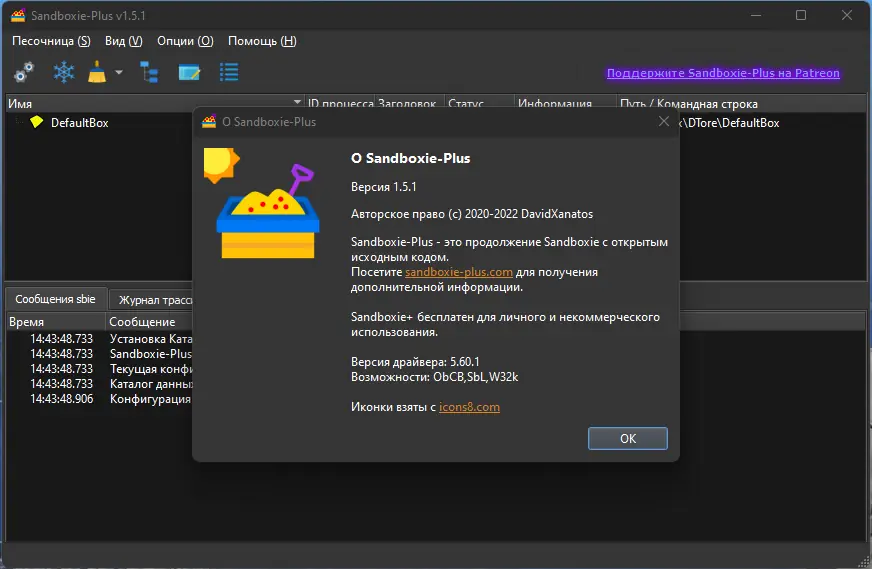Click the Информация column header
The width and height of the screenshot is (872, 569).
pyautogui.click(x=565, y=103)
